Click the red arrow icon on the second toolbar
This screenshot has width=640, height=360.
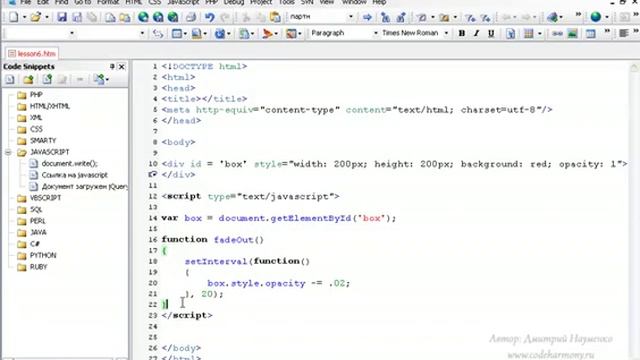pos(267,33)
